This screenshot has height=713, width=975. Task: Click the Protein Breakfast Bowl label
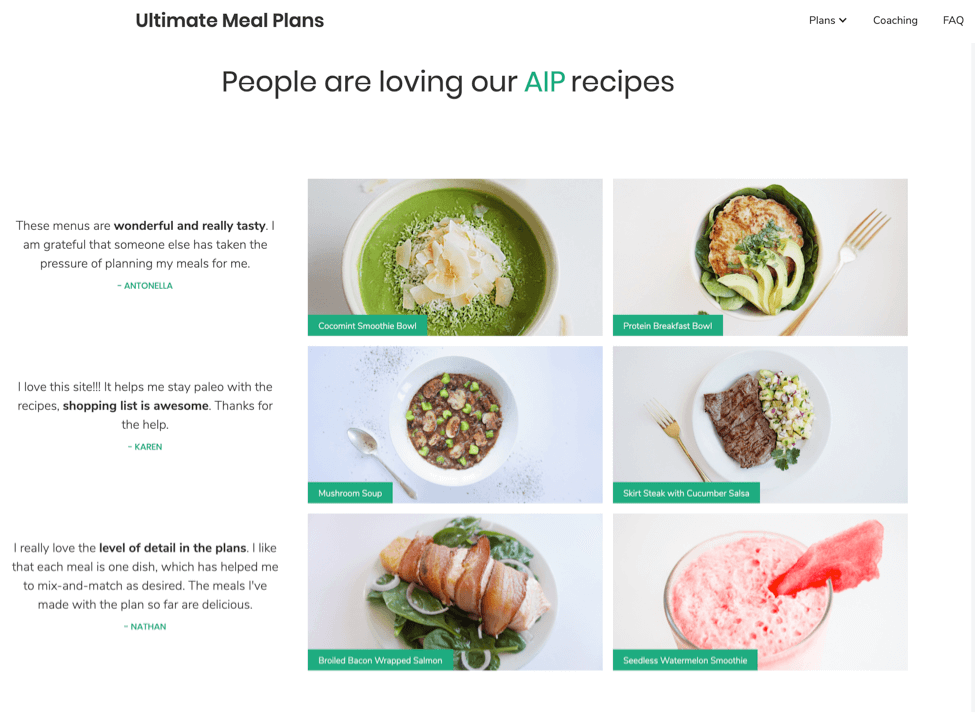point(668,326)
